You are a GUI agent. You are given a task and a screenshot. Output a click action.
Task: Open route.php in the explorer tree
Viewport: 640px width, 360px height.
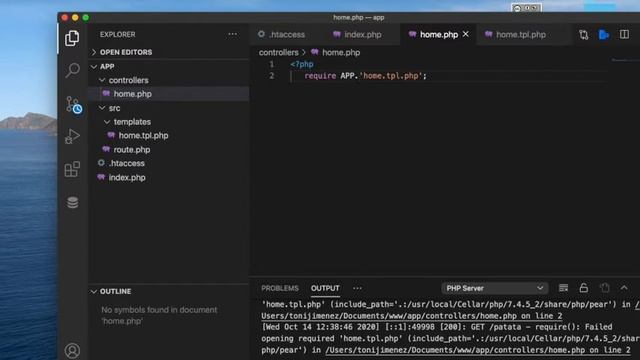pos(168,150)
